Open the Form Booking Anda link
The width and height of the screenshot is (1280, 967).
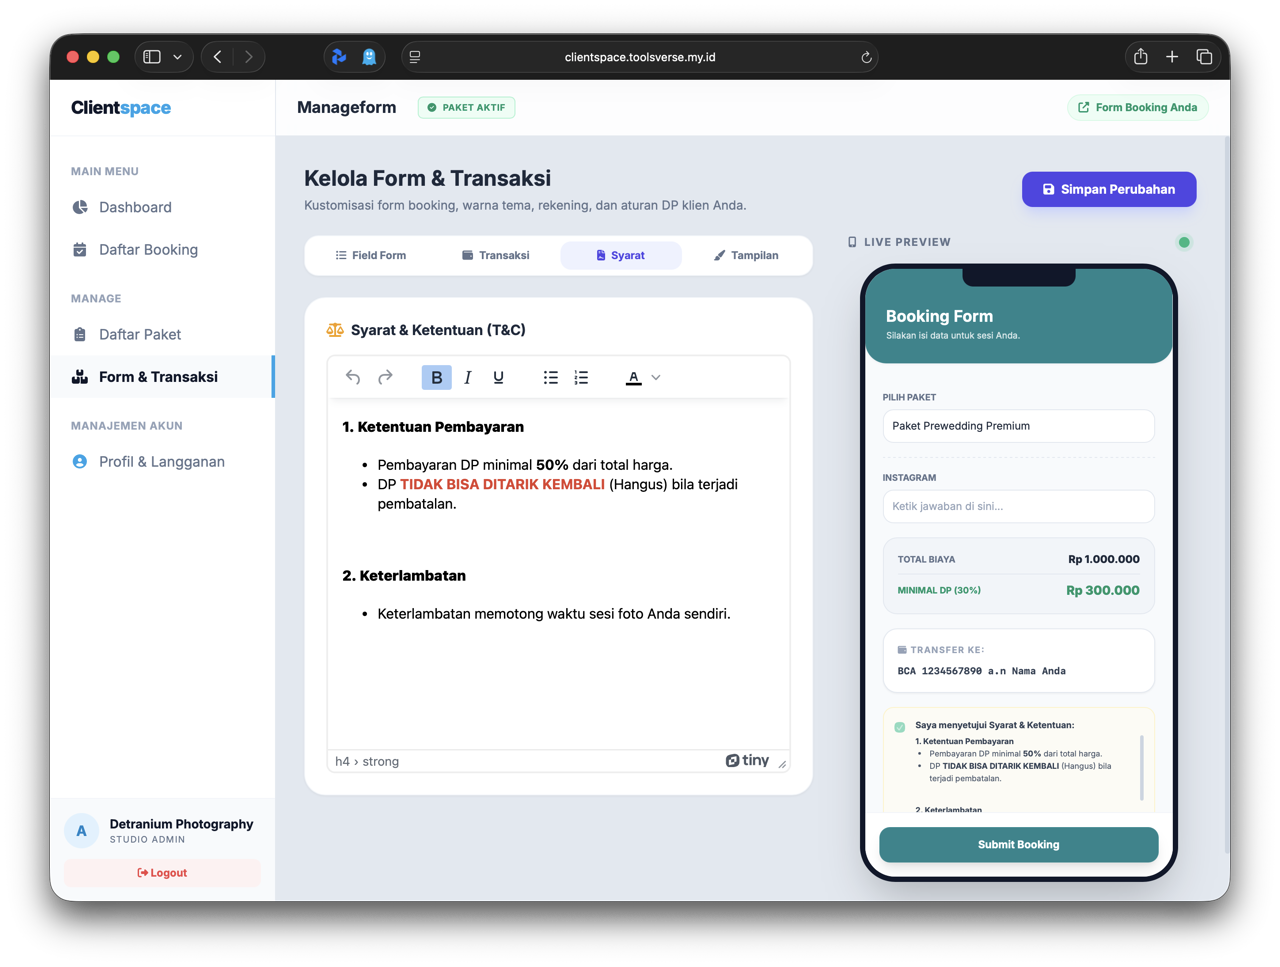1137,107
